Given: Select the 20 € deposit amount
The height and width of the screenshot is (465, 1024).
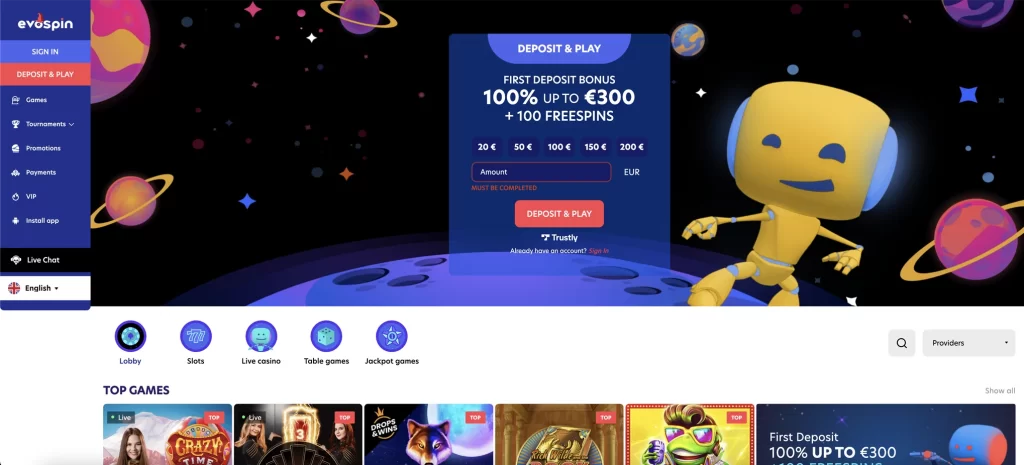Looking at the screenshot, I should point(487,147).
